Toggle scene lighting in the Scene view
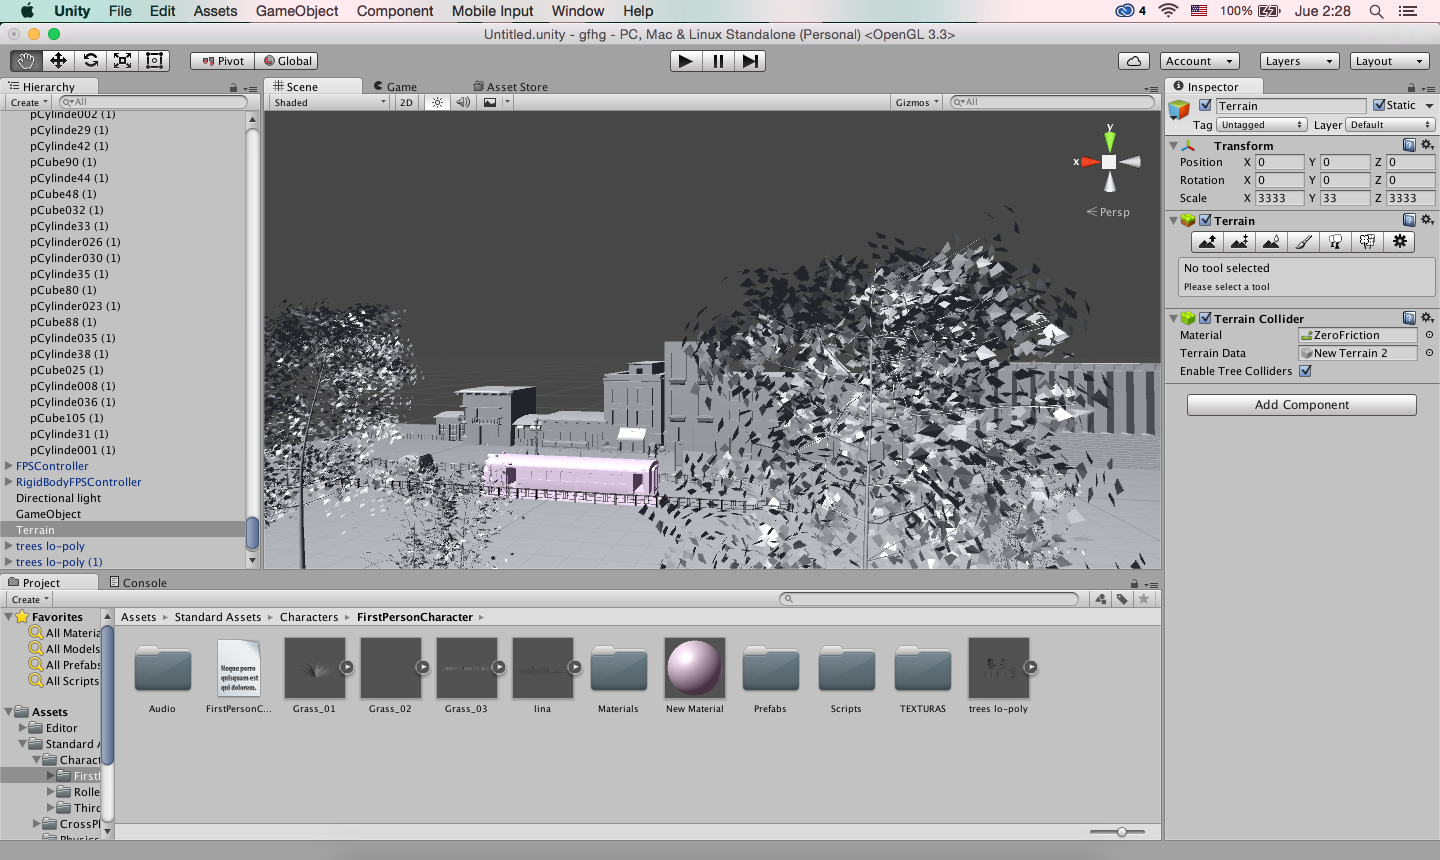This screenshot has height=860, width=1440. tap(436, 102)
